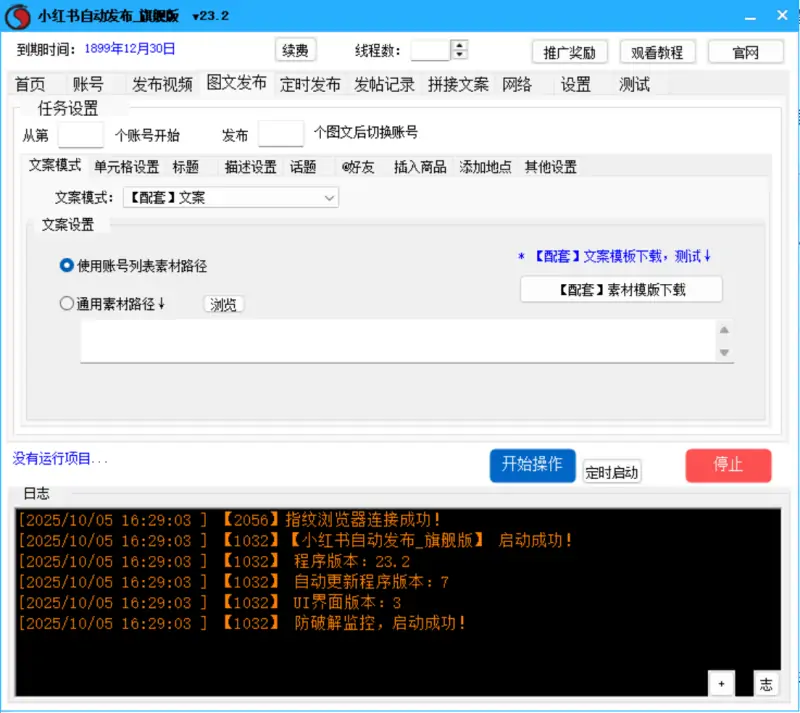The image size is (800, 713).
Task: Increase thread count with the up arrow
Action: (459, 45)
